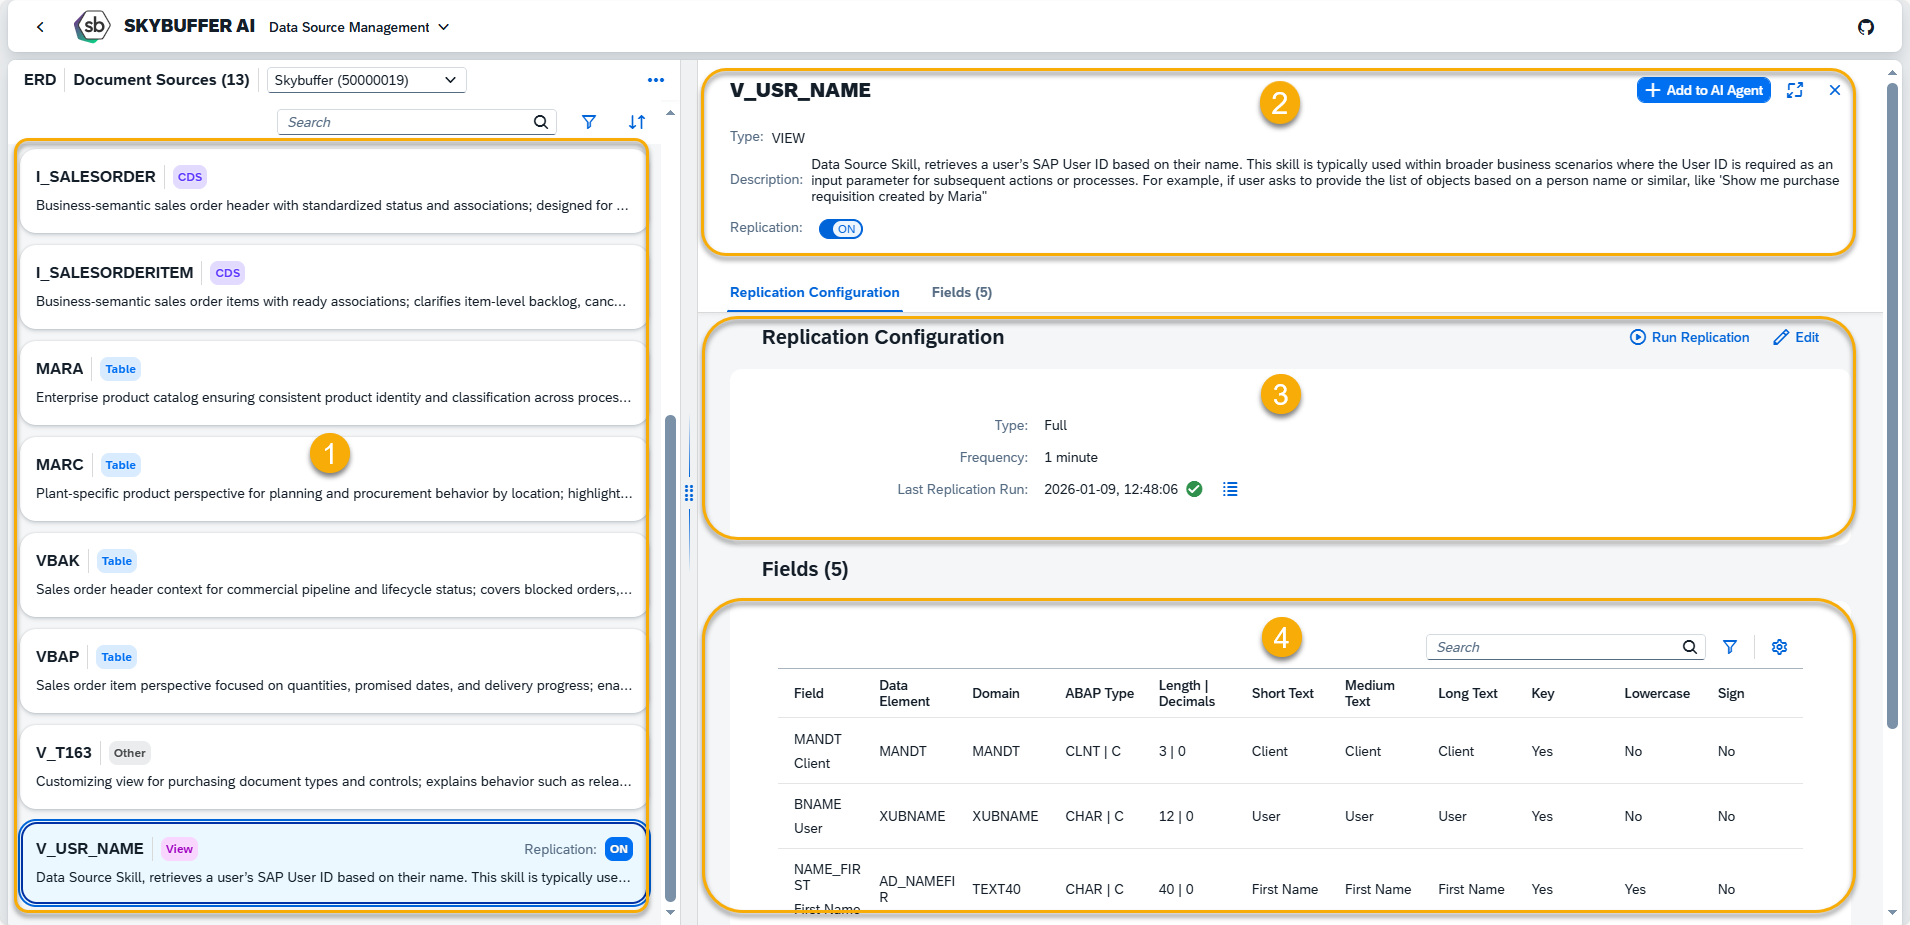Toggle the Replication switch in the details header
The image size is (1910, 925).
(x=840, y=229)
